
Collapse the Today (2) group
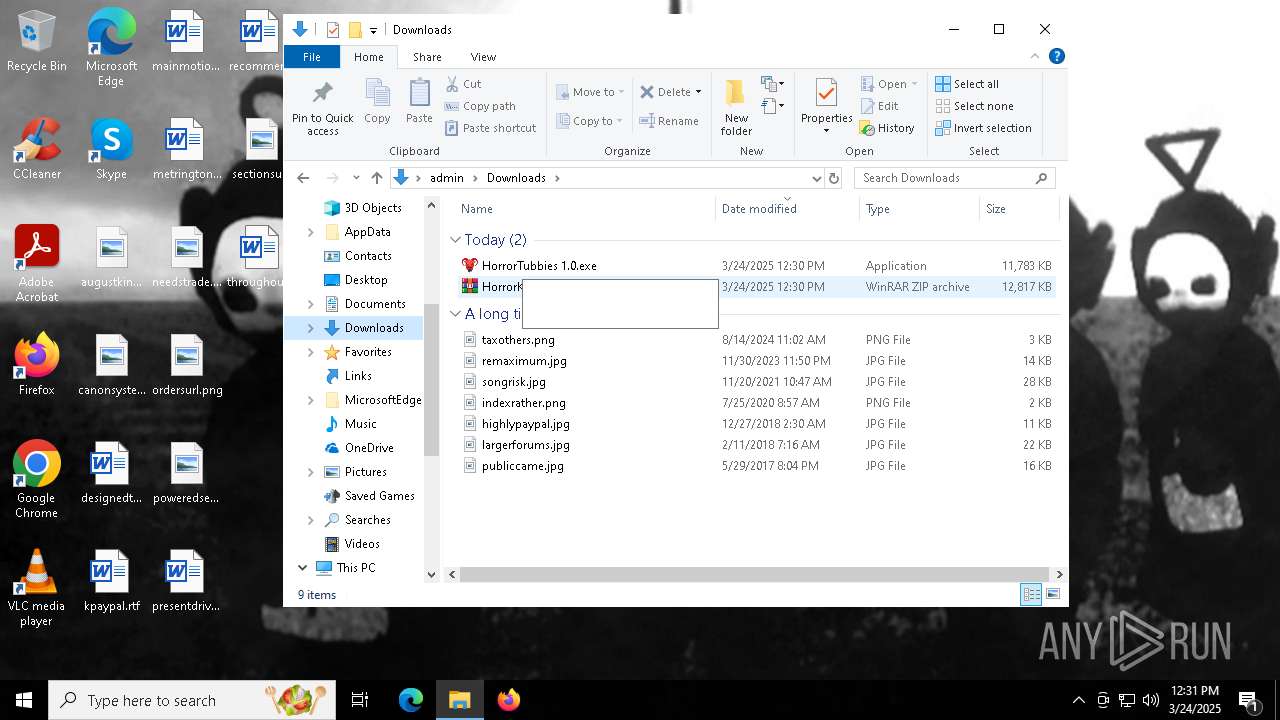click(455, 240)
